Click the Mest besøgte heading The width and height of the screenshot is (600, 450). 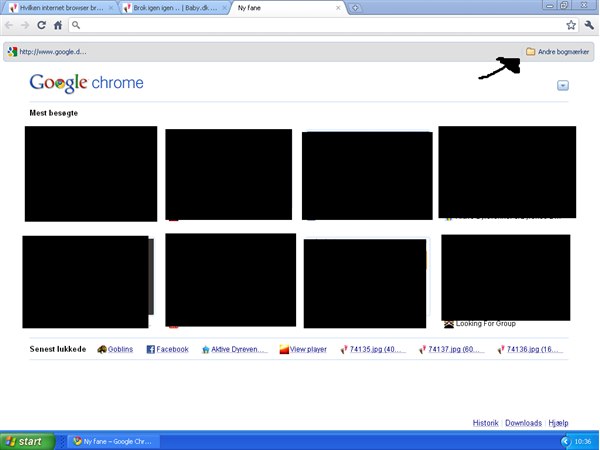click(x=54, y=113)
